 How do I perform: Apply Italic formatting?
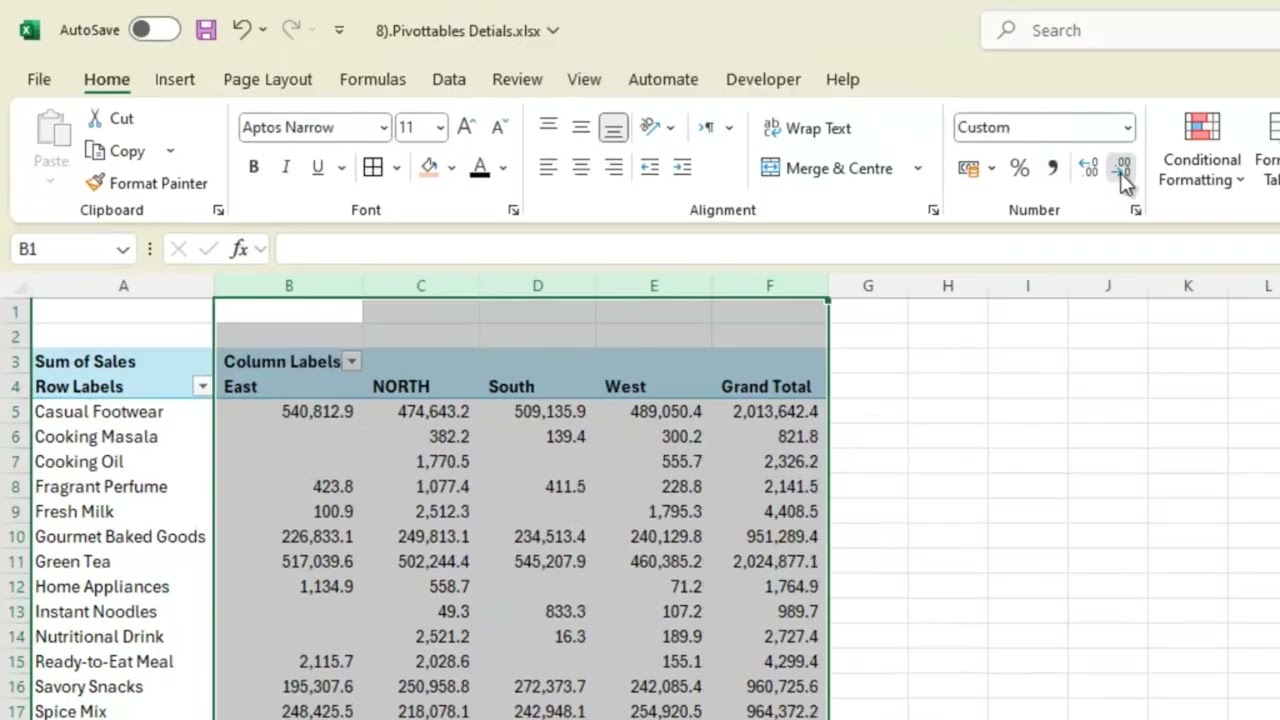click(x=285, y=168)
